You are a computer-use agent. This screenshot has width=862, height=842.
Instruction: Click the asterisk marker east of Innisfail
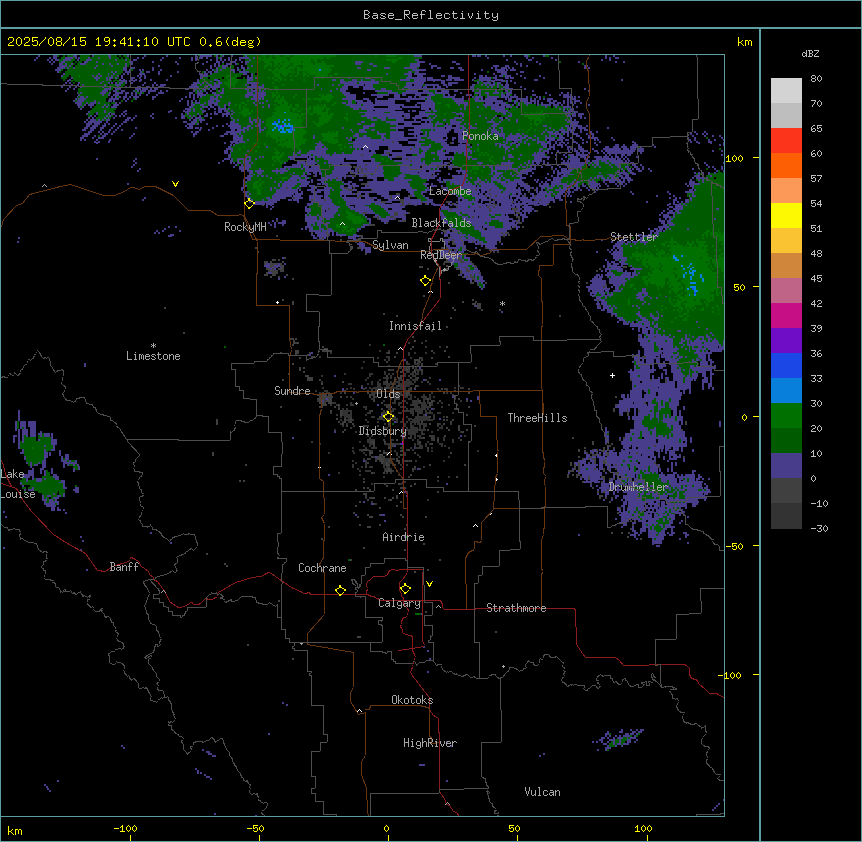coord(502,303)
